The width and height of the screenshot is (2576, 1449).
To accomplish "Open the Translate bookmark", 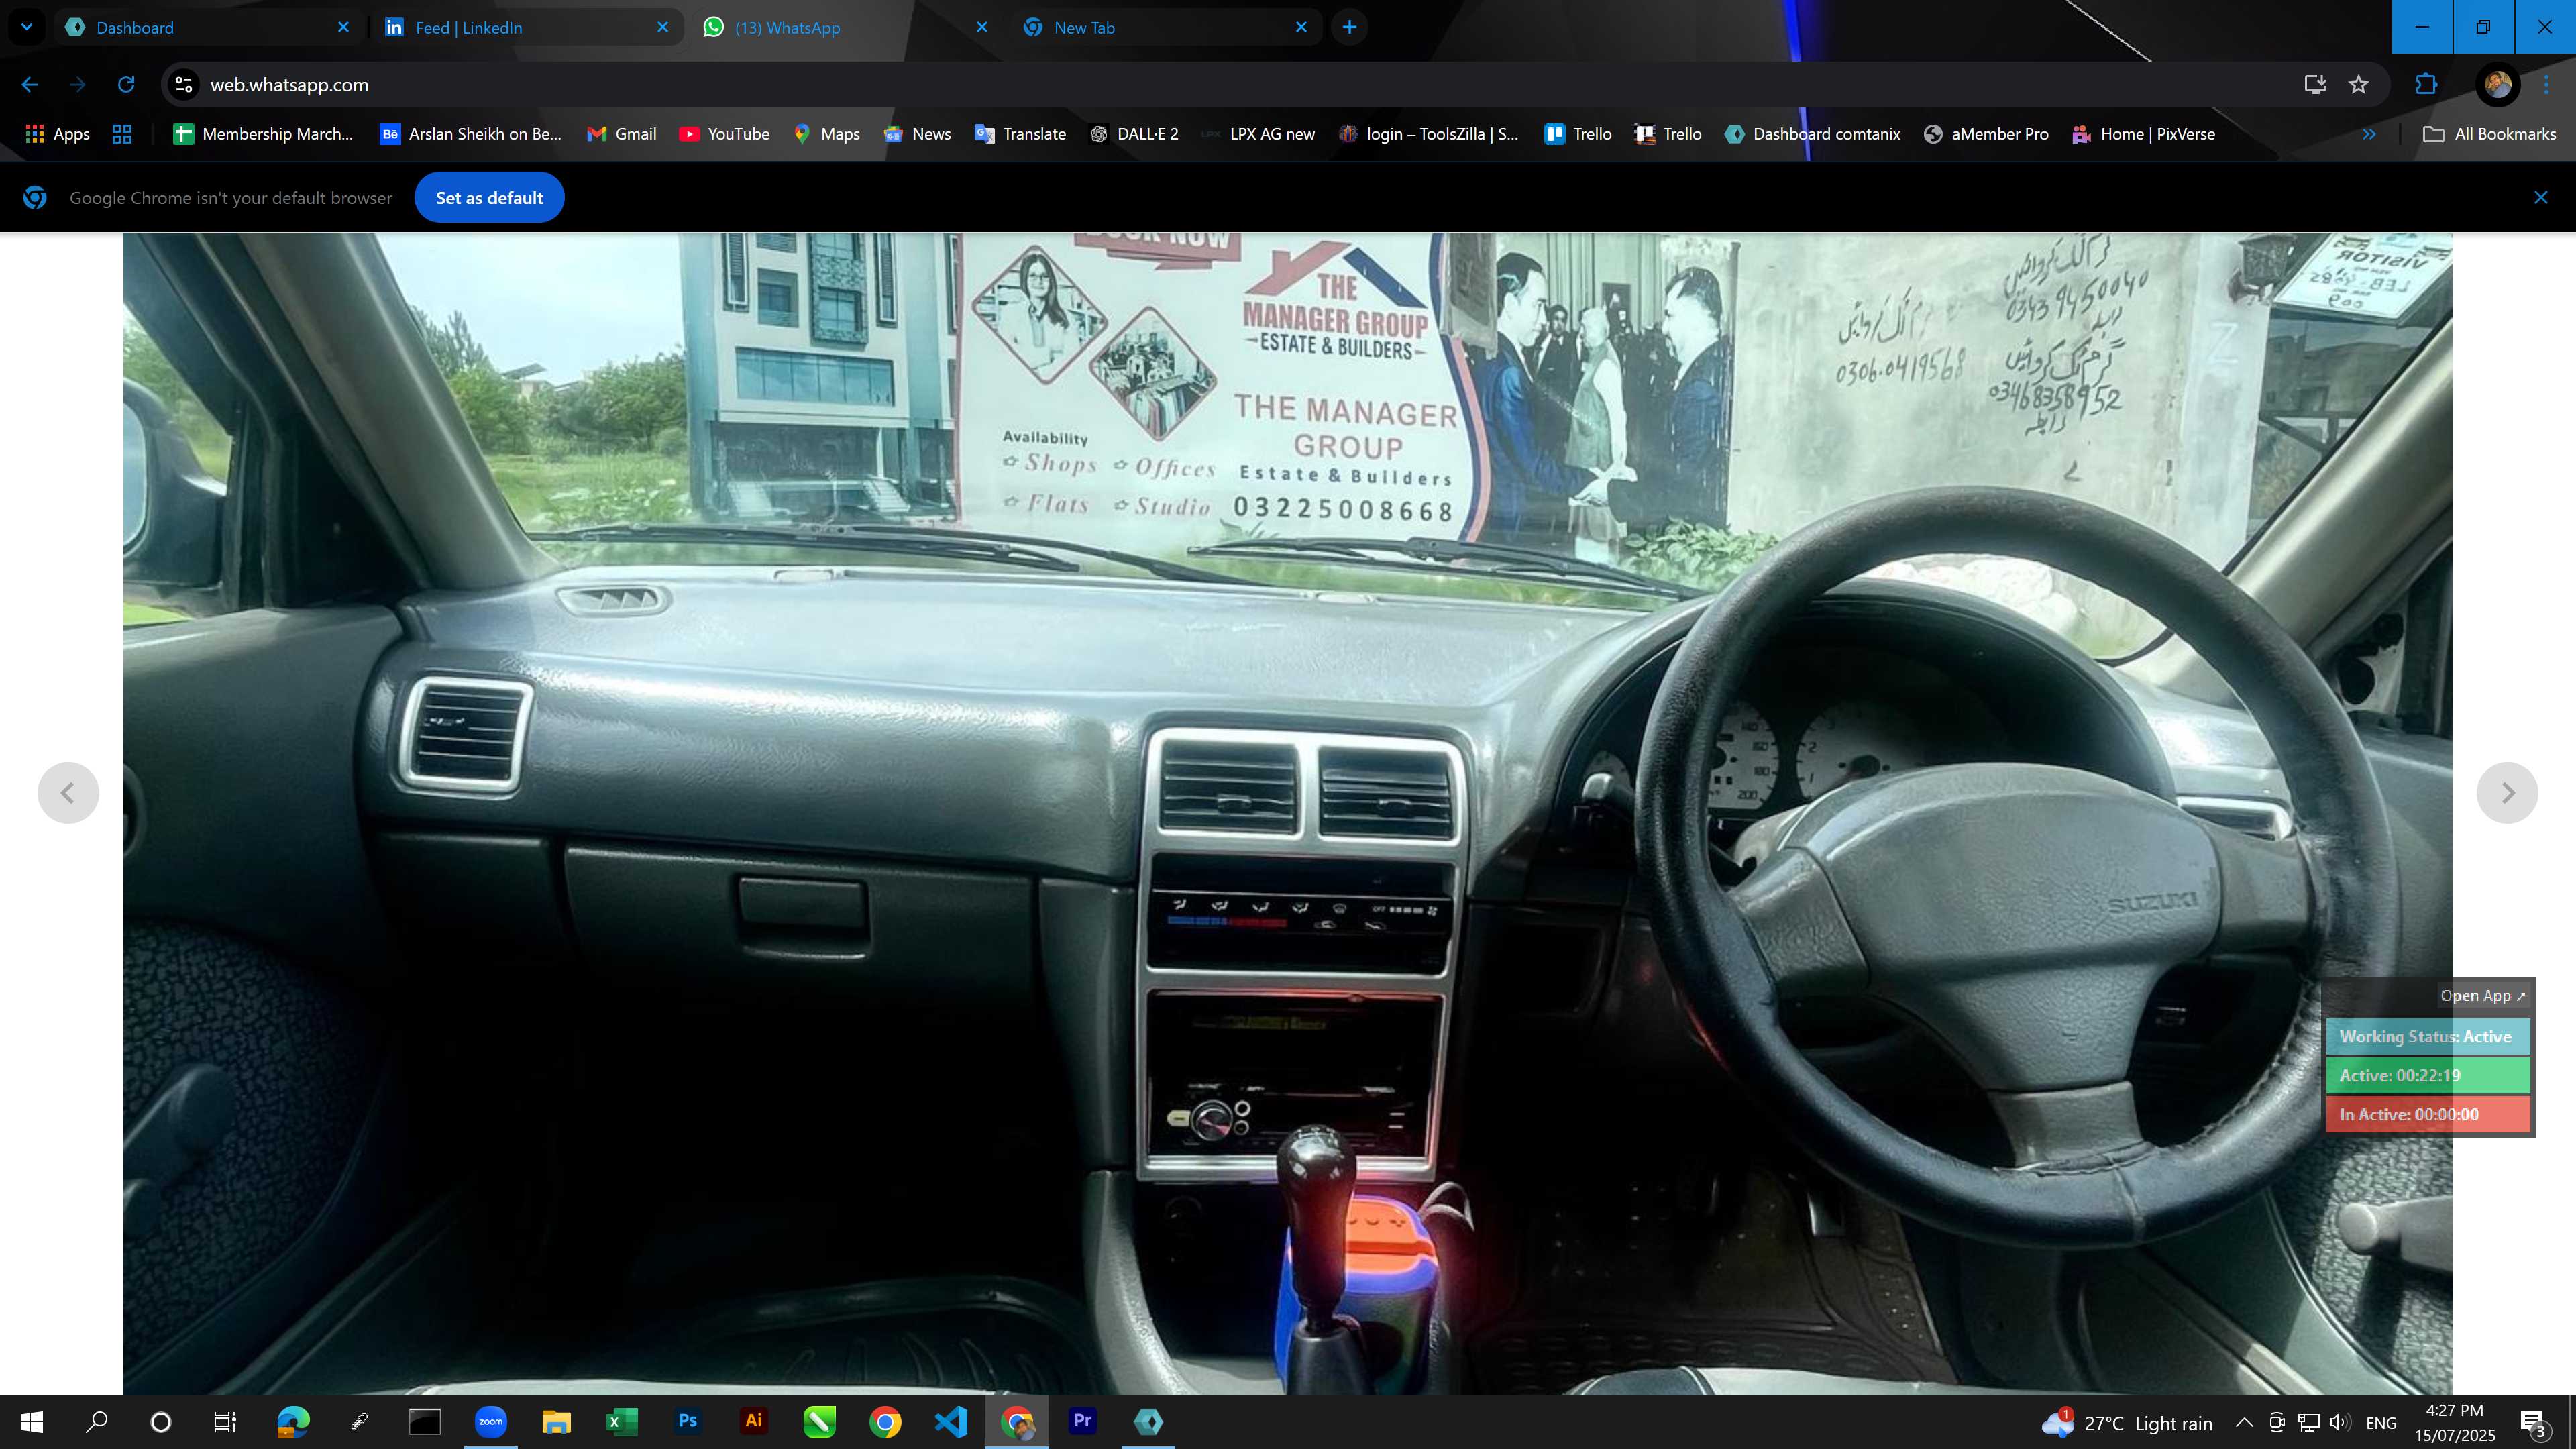I will (x=1020, y=134).
